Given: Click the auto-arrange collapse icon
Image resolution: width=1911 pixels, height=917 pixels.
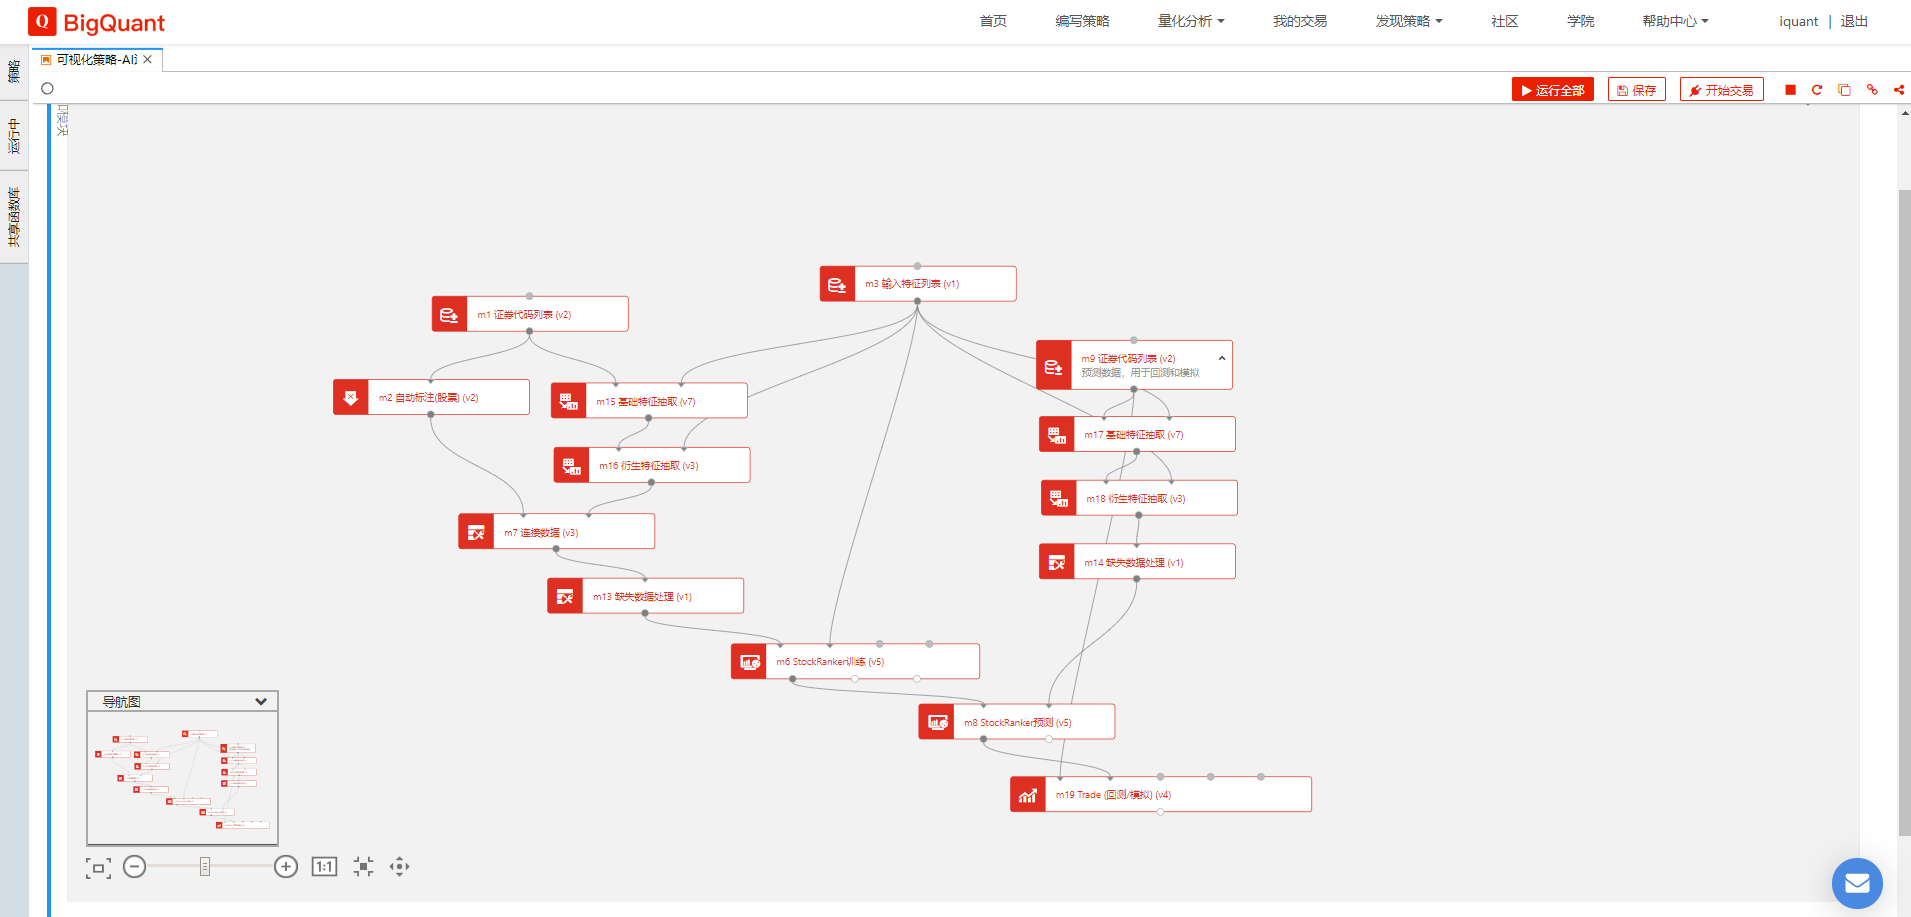Looking at the screenshot, I should [363, 867].
